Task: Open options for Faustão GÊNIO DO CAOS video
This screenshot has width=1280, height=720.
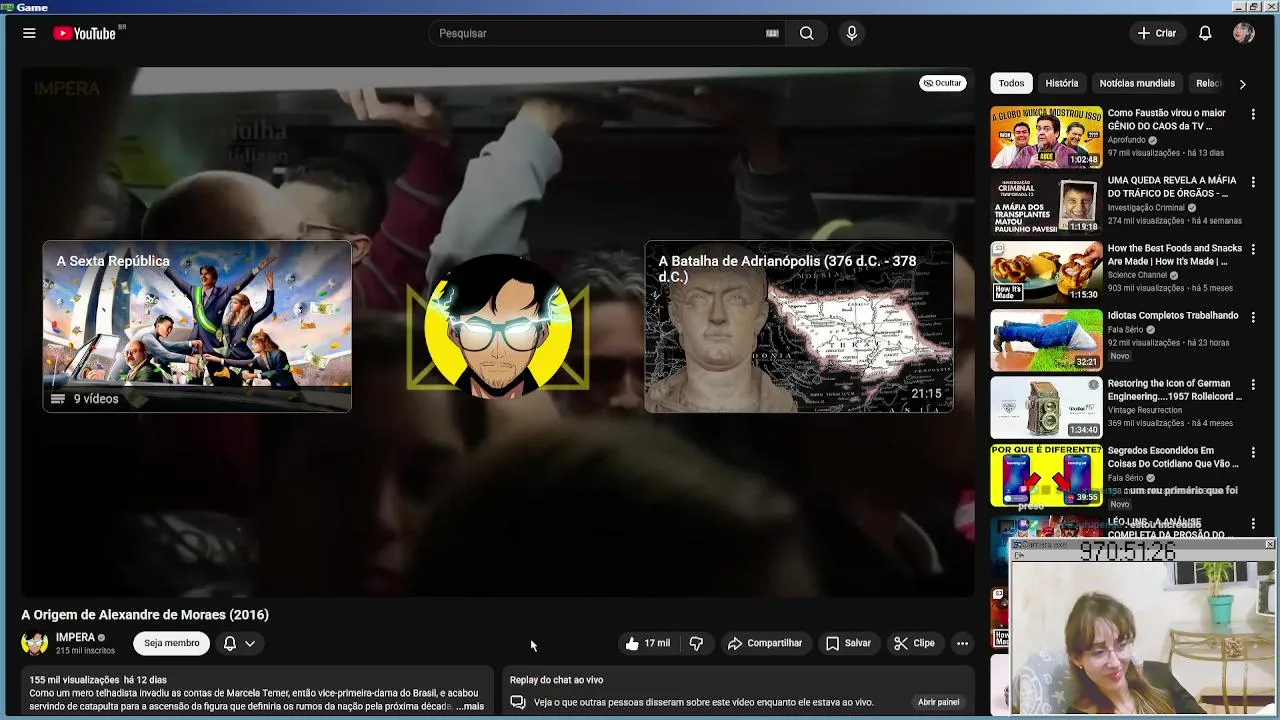Action: pos(1253,115)
